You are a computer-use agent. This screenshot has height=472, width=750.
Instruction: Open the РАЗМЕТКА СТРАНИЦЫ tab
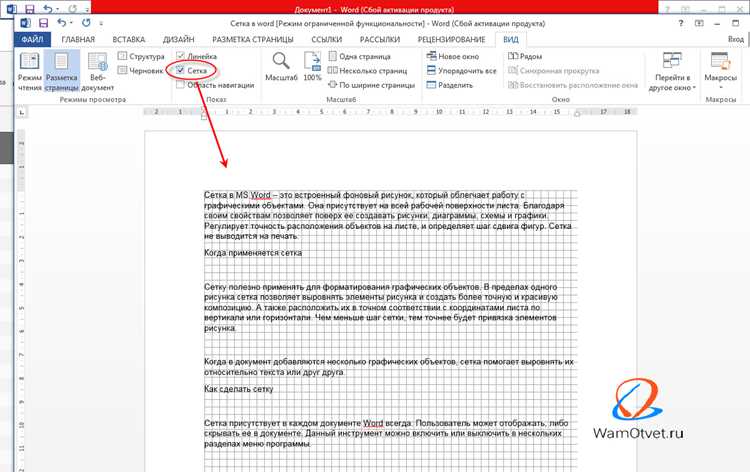click(253, 39)
